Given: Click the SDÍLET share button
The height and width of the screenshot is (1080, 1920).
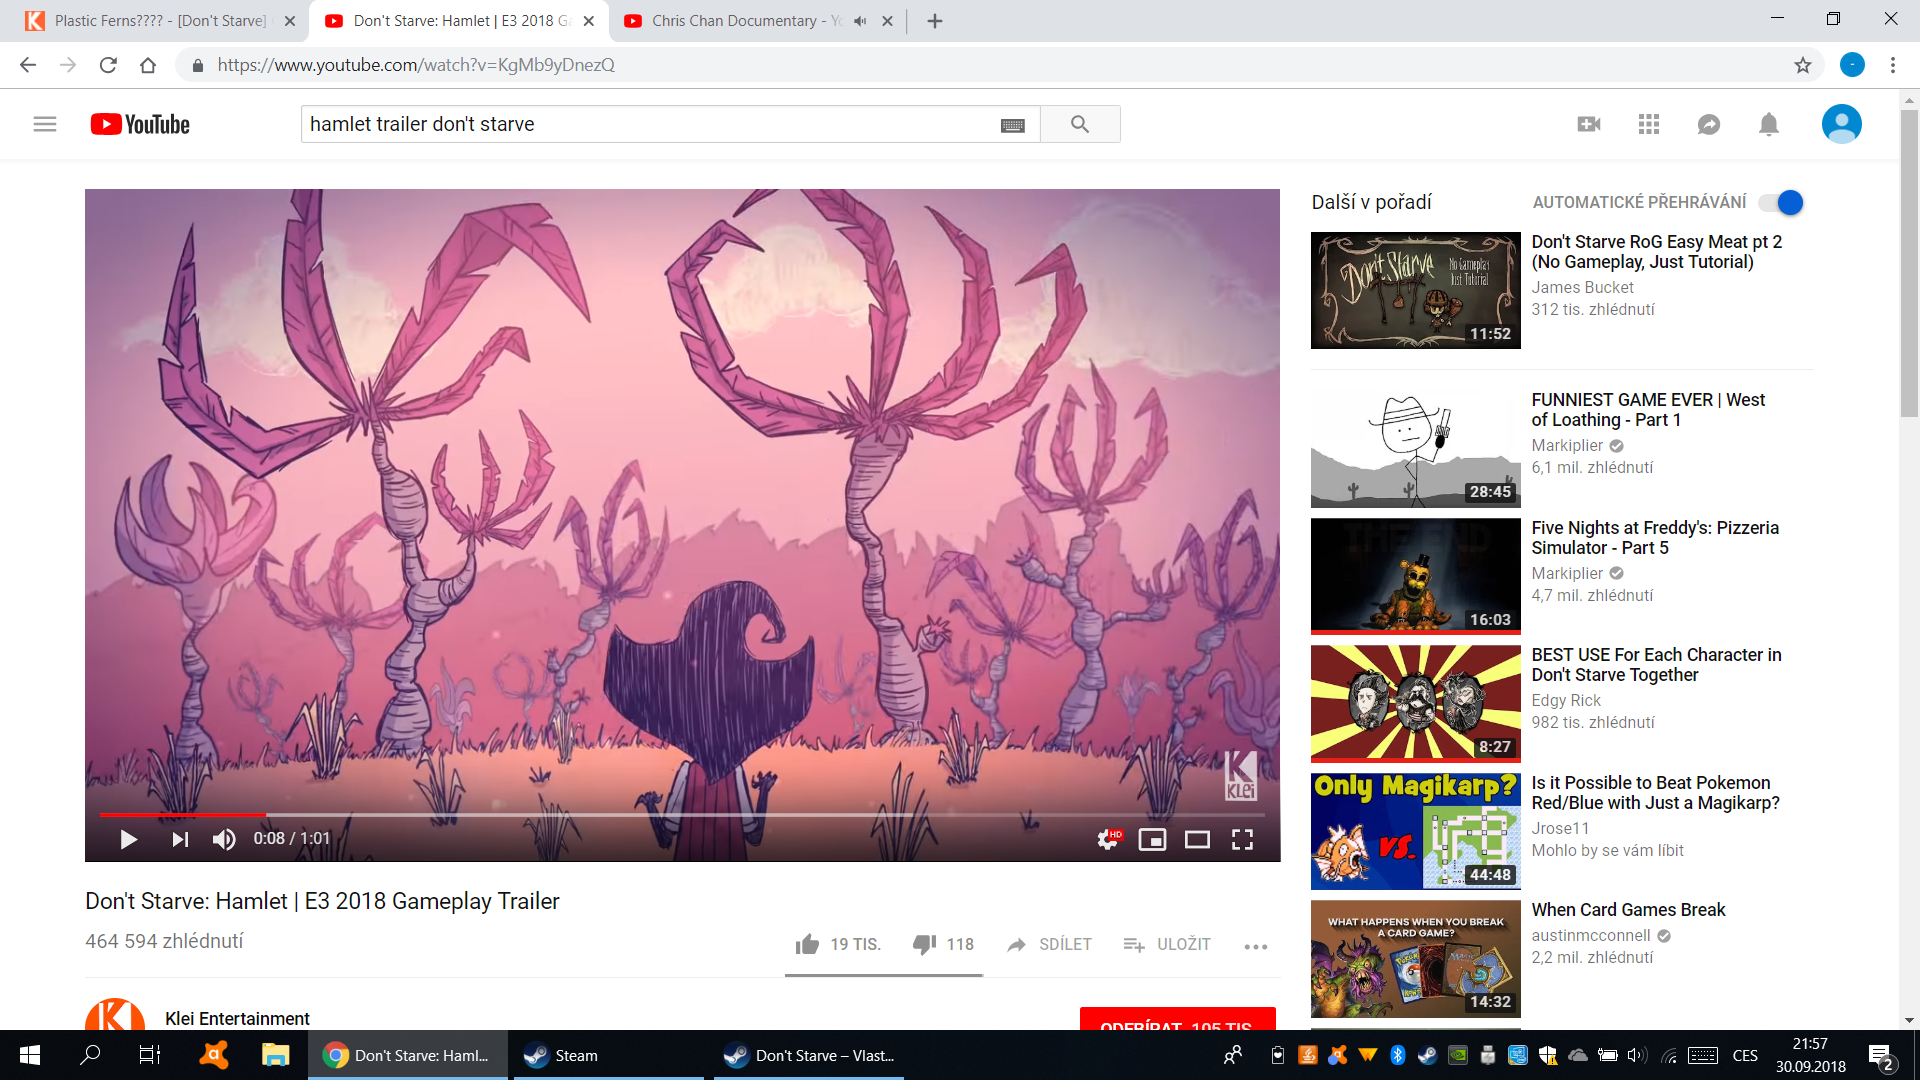Looking at the screenshot, I should click(x=1050, y=944).
